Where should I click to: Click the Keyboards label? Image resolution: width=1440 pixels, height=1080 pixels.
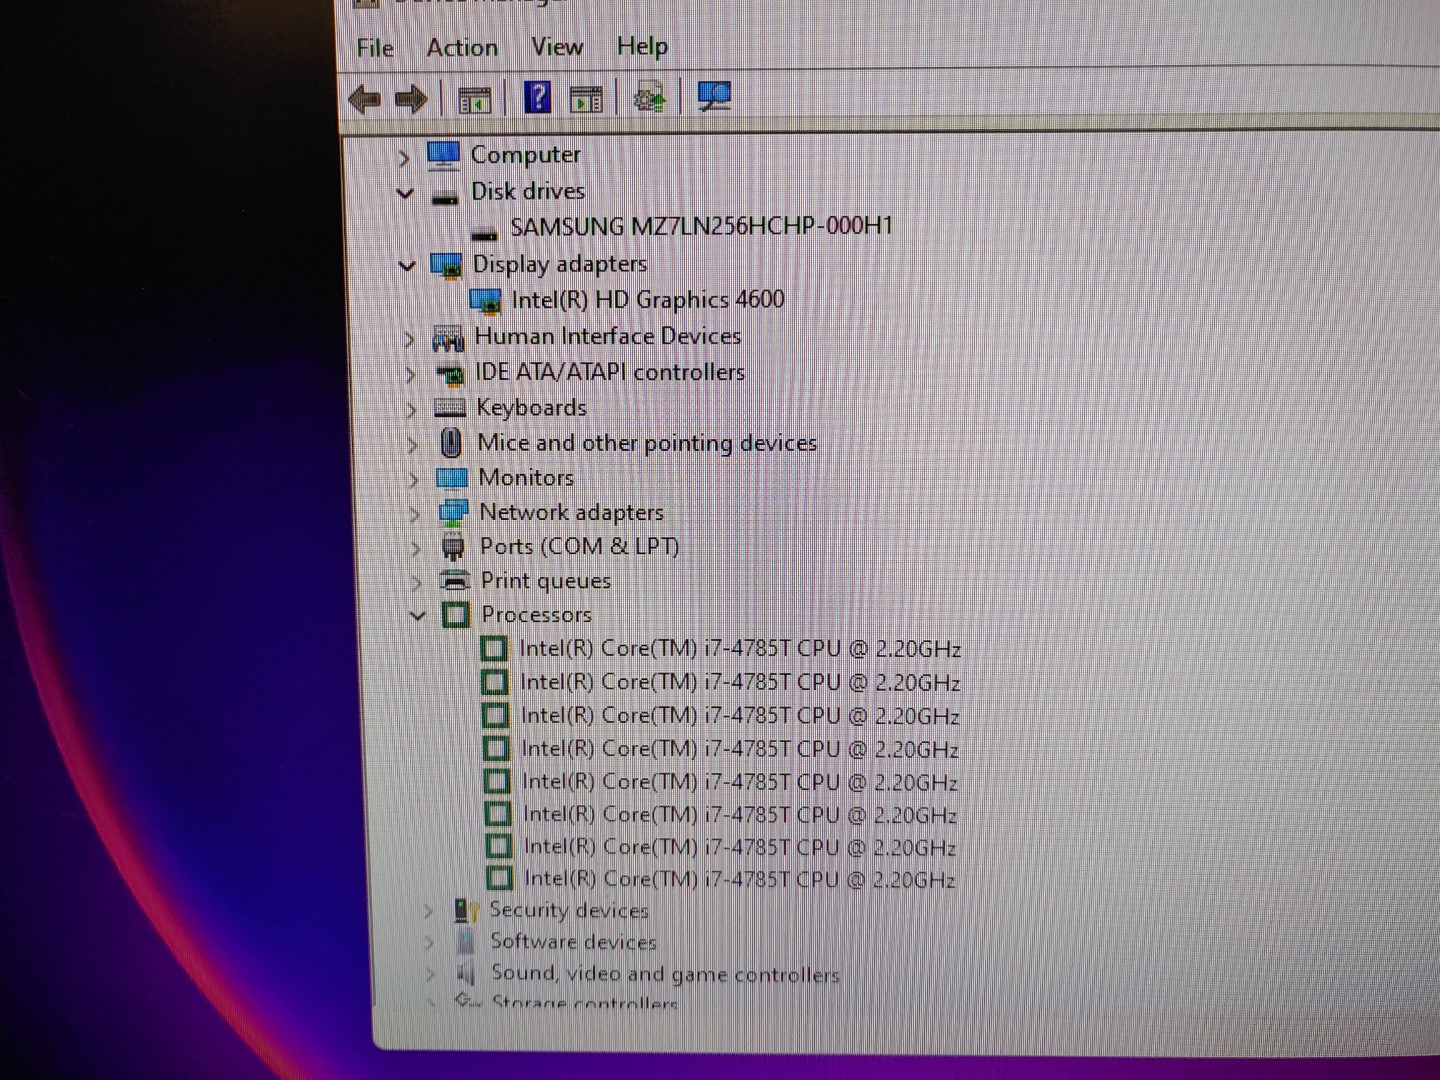pyautogui.click(x=531, y=408)
